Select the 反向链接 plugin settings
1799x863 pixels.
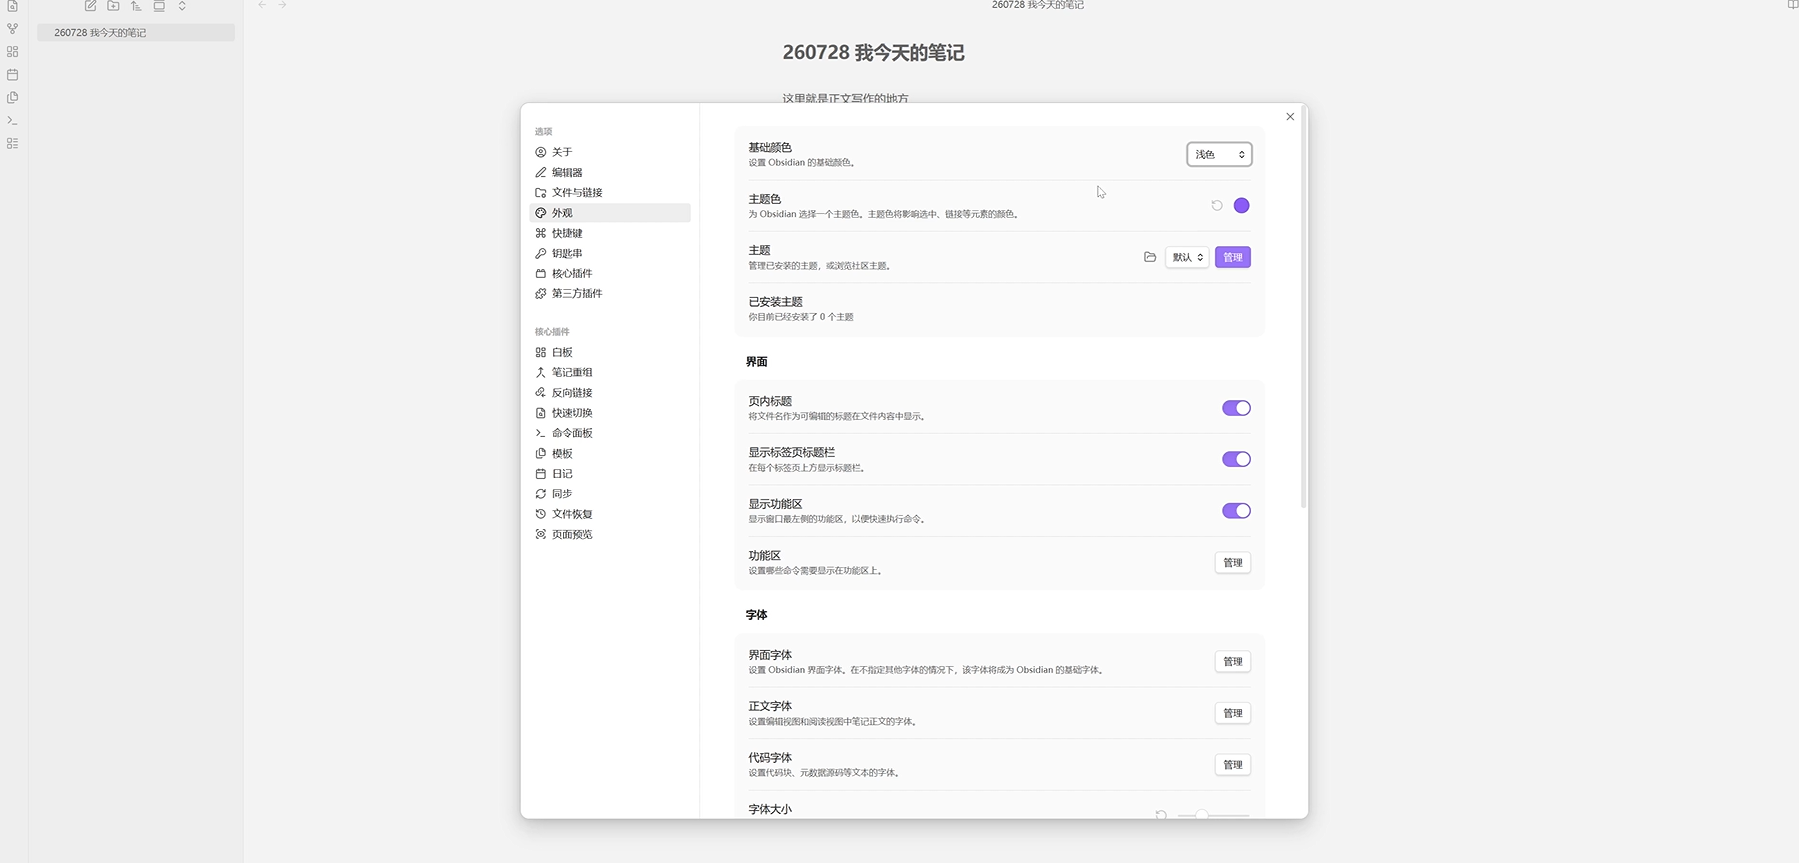[610, 393]
